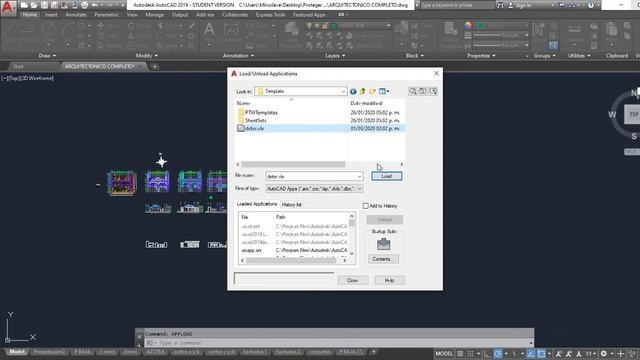The height and width of the screenshot is (360, 640).
Task: Click file list horizontal scrollbar
Action: click(293, 164)
